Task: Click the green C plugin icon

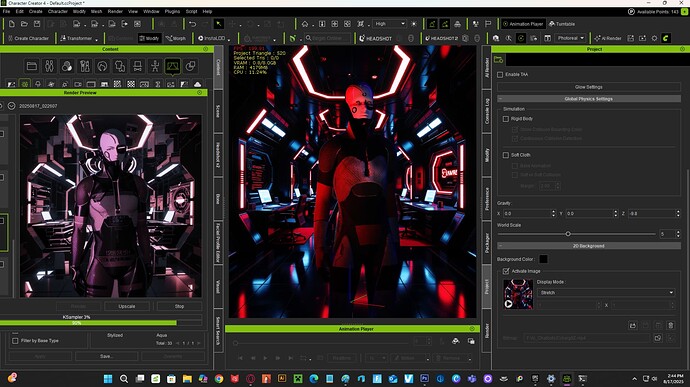Action: click(666, 38)
